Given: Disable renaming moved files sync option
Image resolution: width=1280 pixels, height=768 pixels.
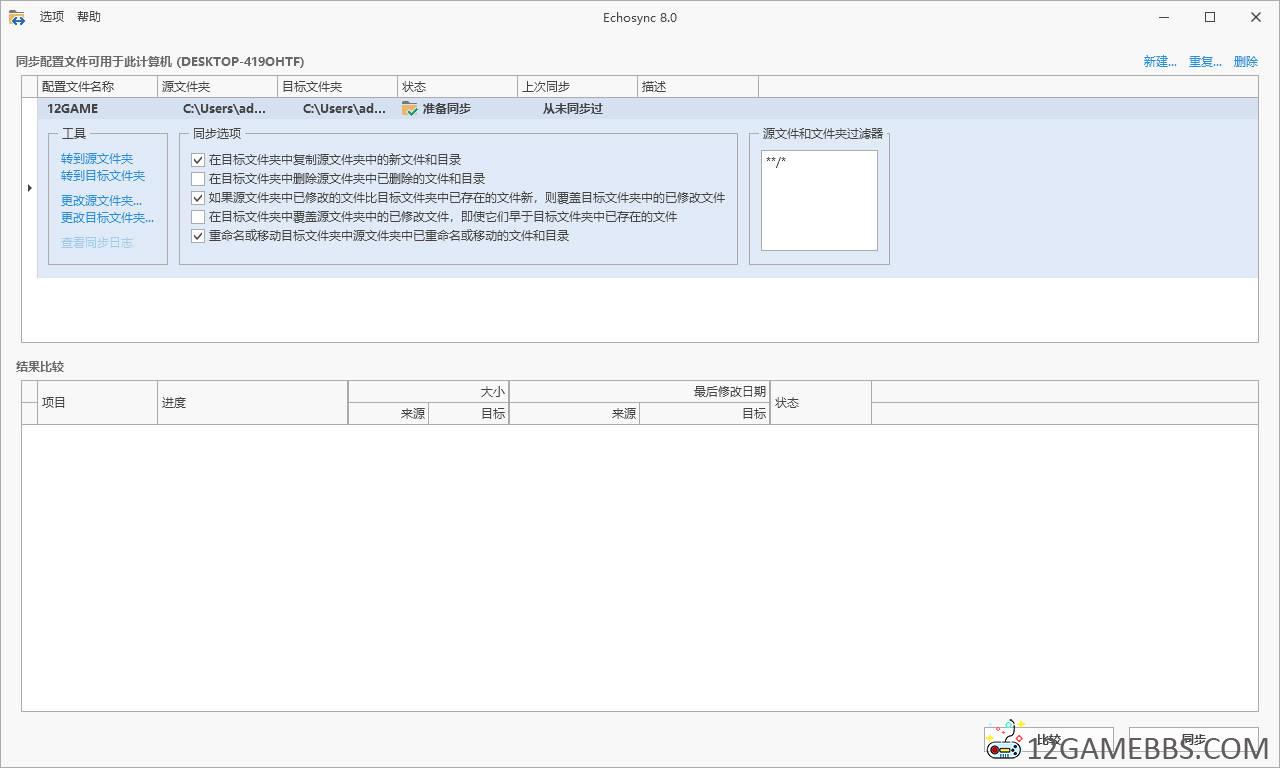Looking at the screenshot, I should 198,236.
